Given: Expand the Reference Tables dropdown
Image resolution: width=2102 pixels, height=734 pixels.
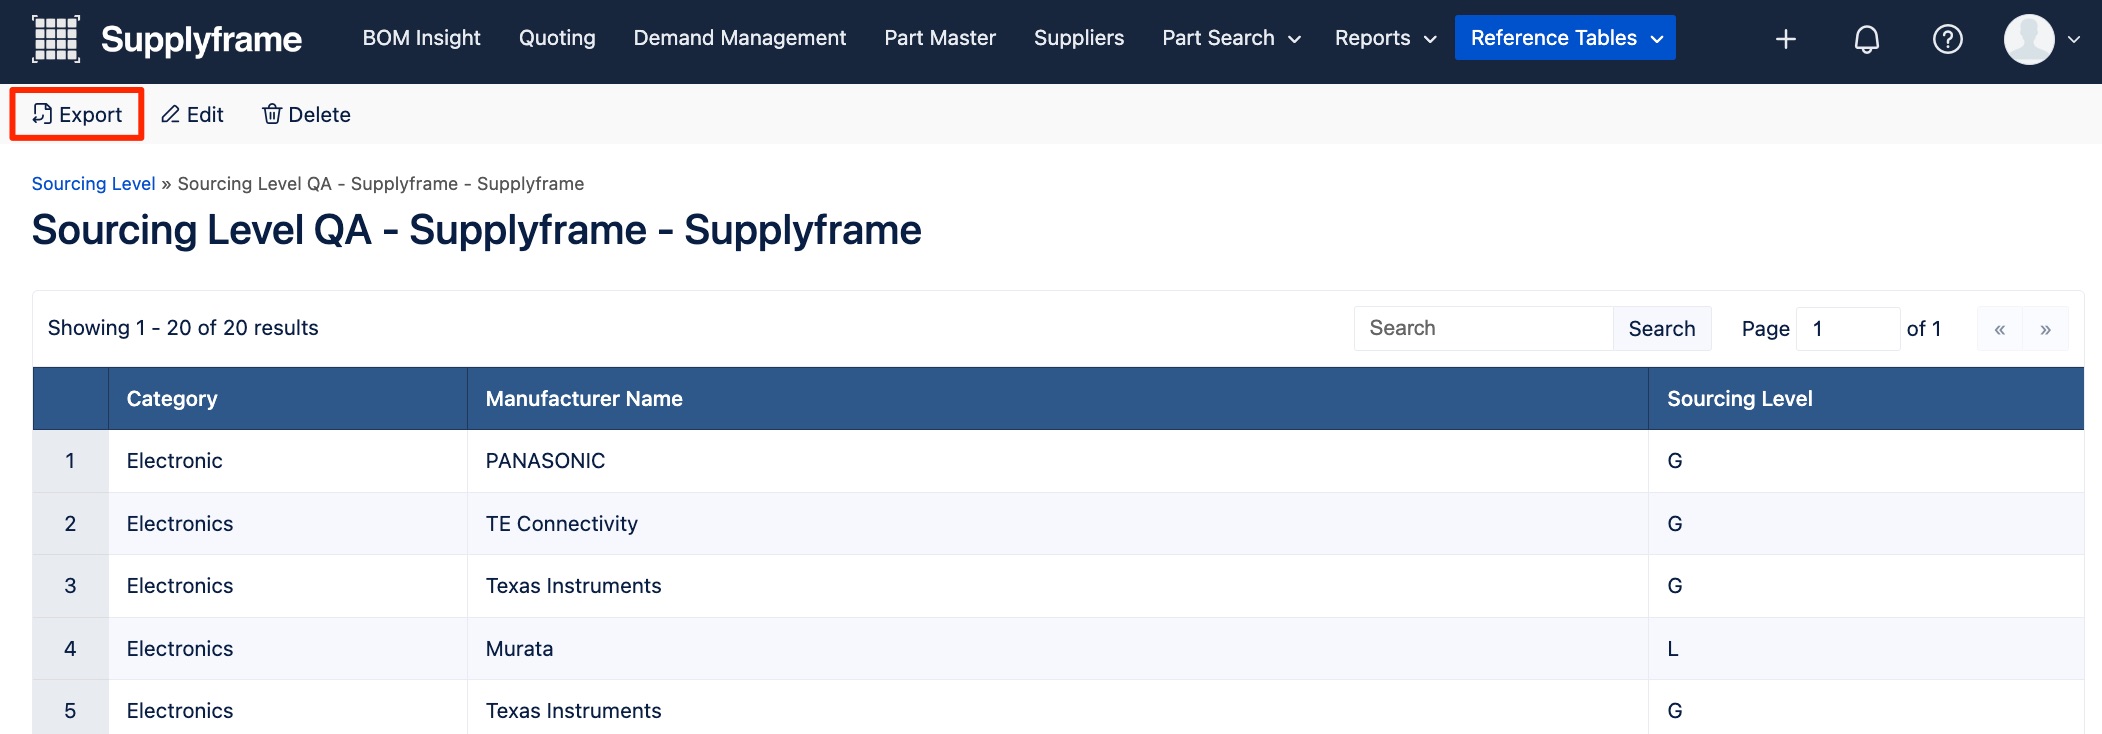Looking at the screenshot, I should pyautogui.click(x=1565, y=38).
